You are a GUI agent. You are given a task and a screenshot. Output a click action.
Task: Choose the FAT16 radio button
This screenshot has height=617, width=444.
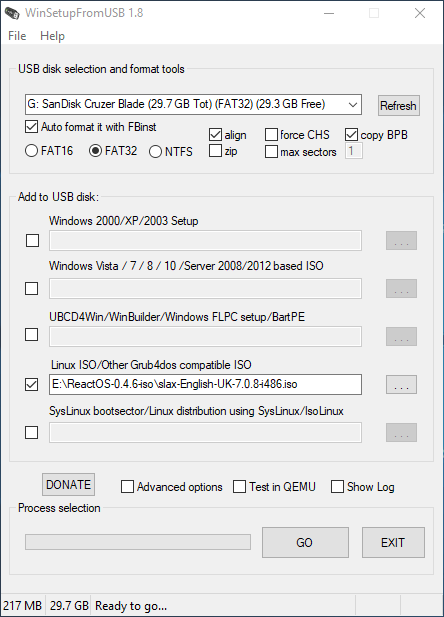31,151
